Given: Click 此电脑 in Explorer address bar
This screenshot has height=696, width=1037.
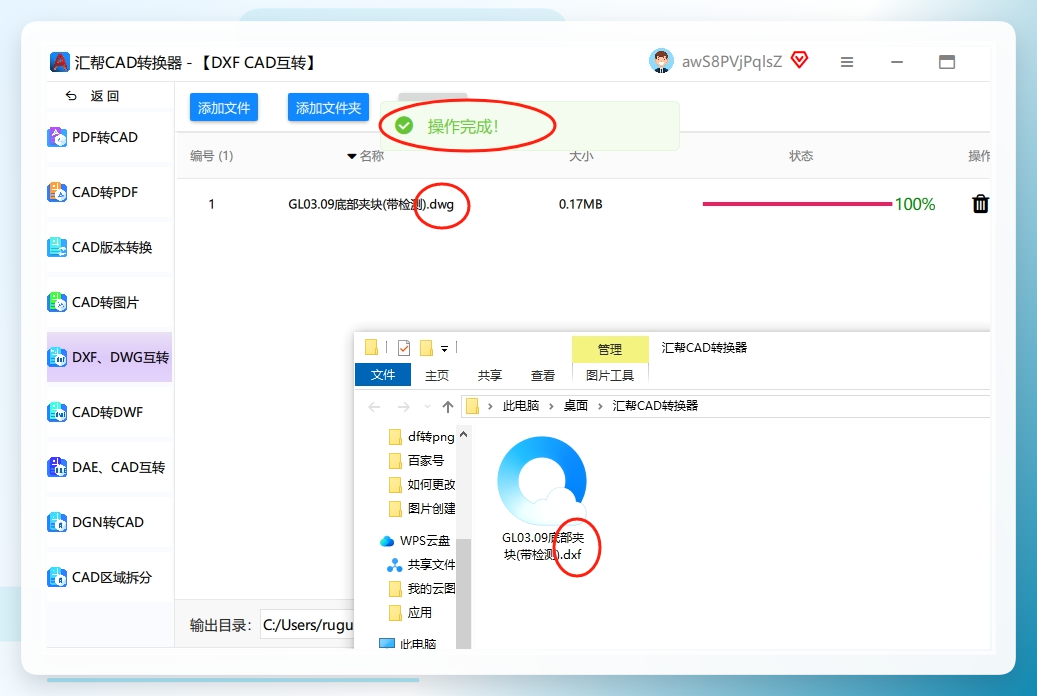Looking at the screenshot, I should [x=520, y=406].
